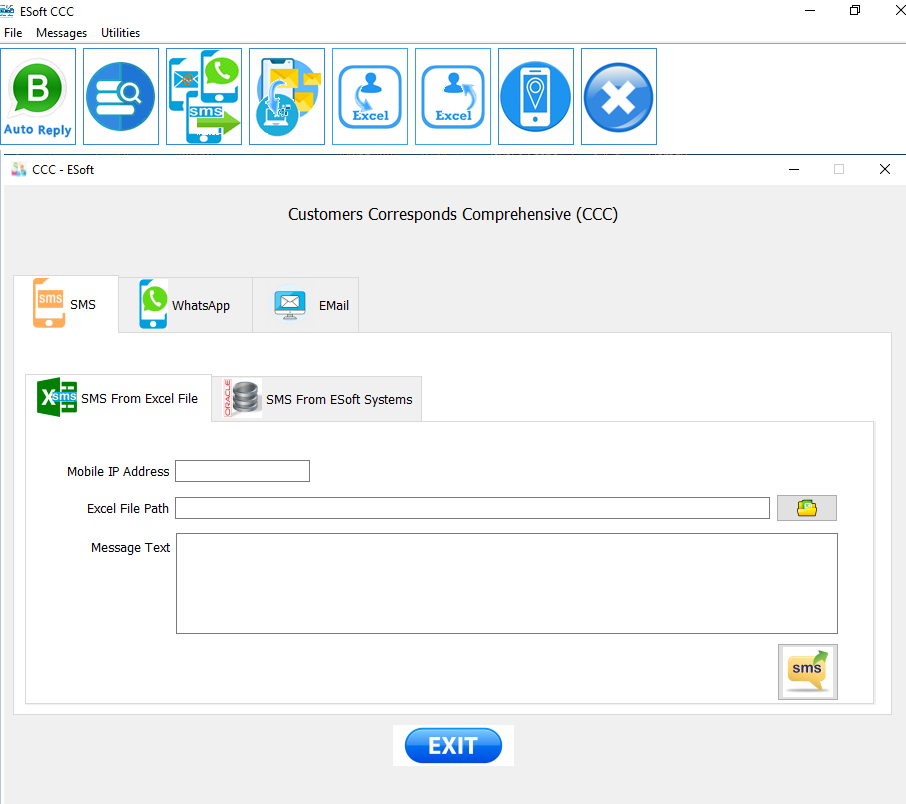Select the SMS From ESoft Systems tab
The height and width of the screenshot is (804, 906).
click(317, 399)
